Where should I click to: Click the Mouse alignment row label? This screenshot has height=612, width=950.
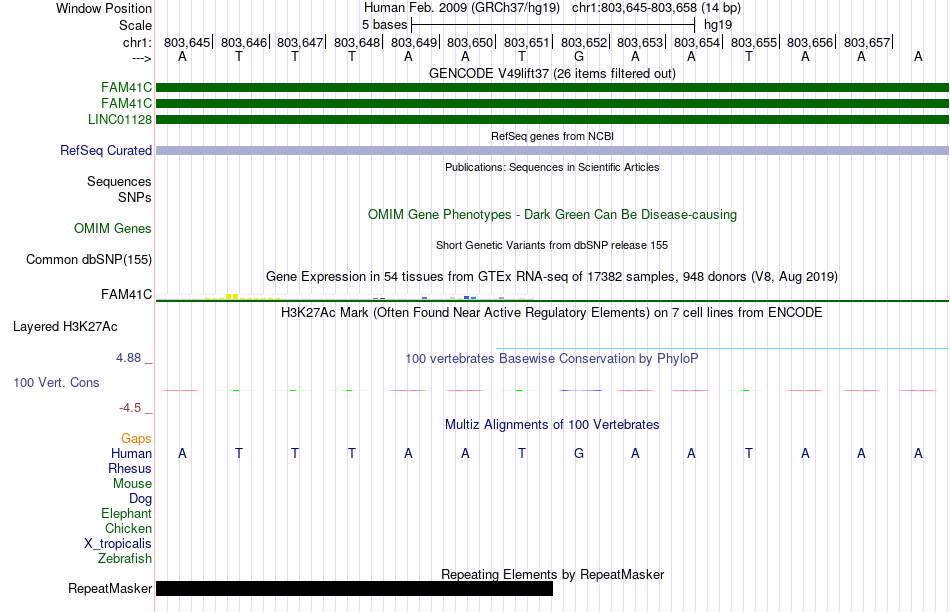coord(132,484)
